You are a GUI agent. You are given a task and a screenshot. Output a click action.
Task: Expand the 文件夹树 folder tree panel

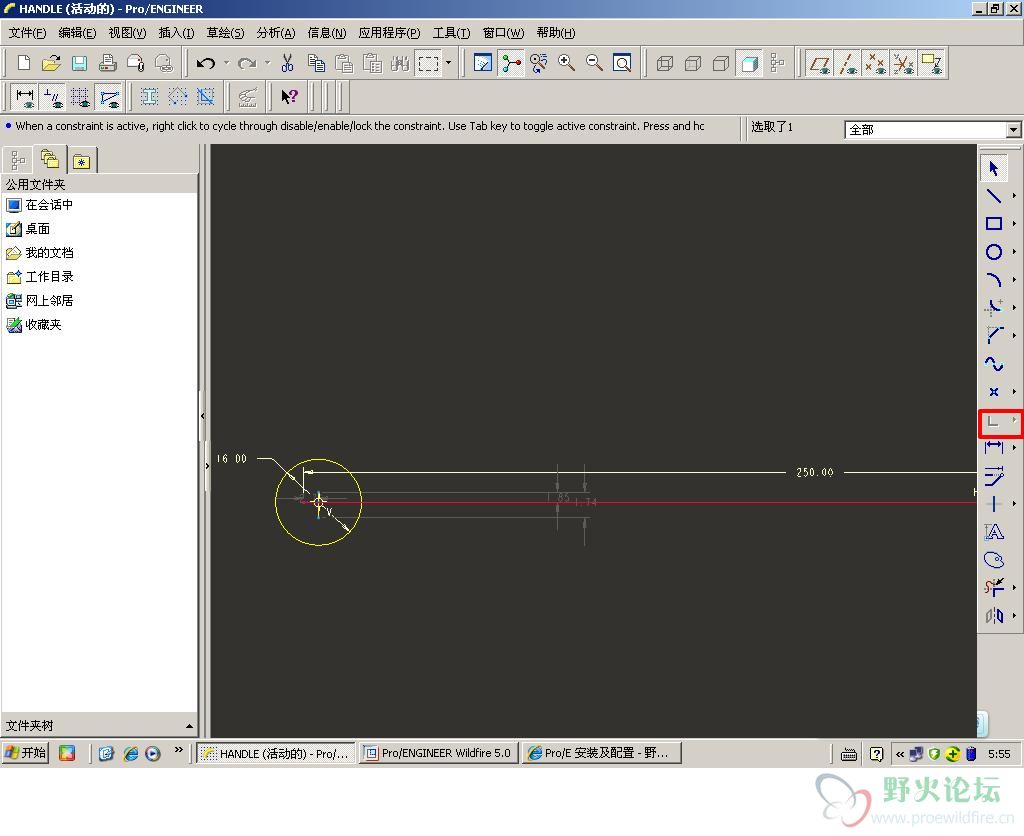189,726
